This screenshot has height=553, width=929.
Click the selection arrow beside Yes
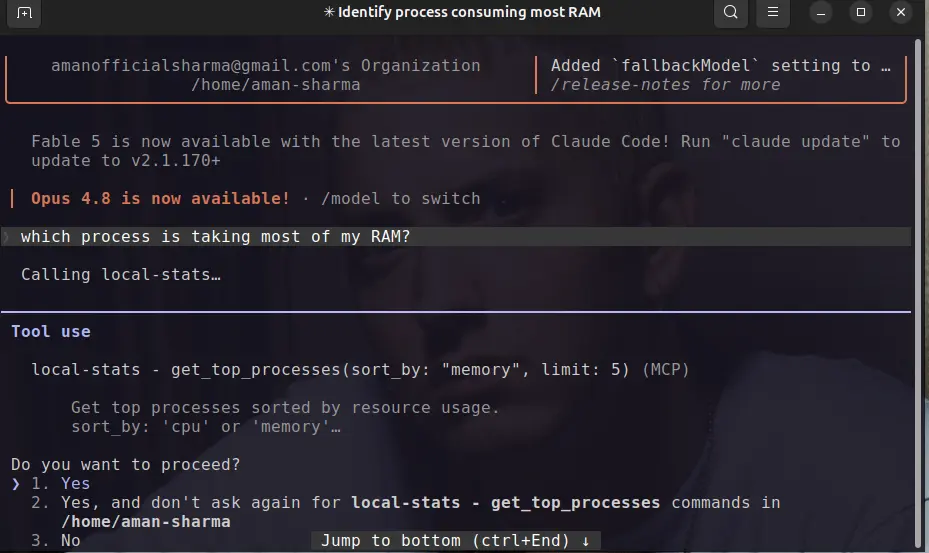click(16, 484)
